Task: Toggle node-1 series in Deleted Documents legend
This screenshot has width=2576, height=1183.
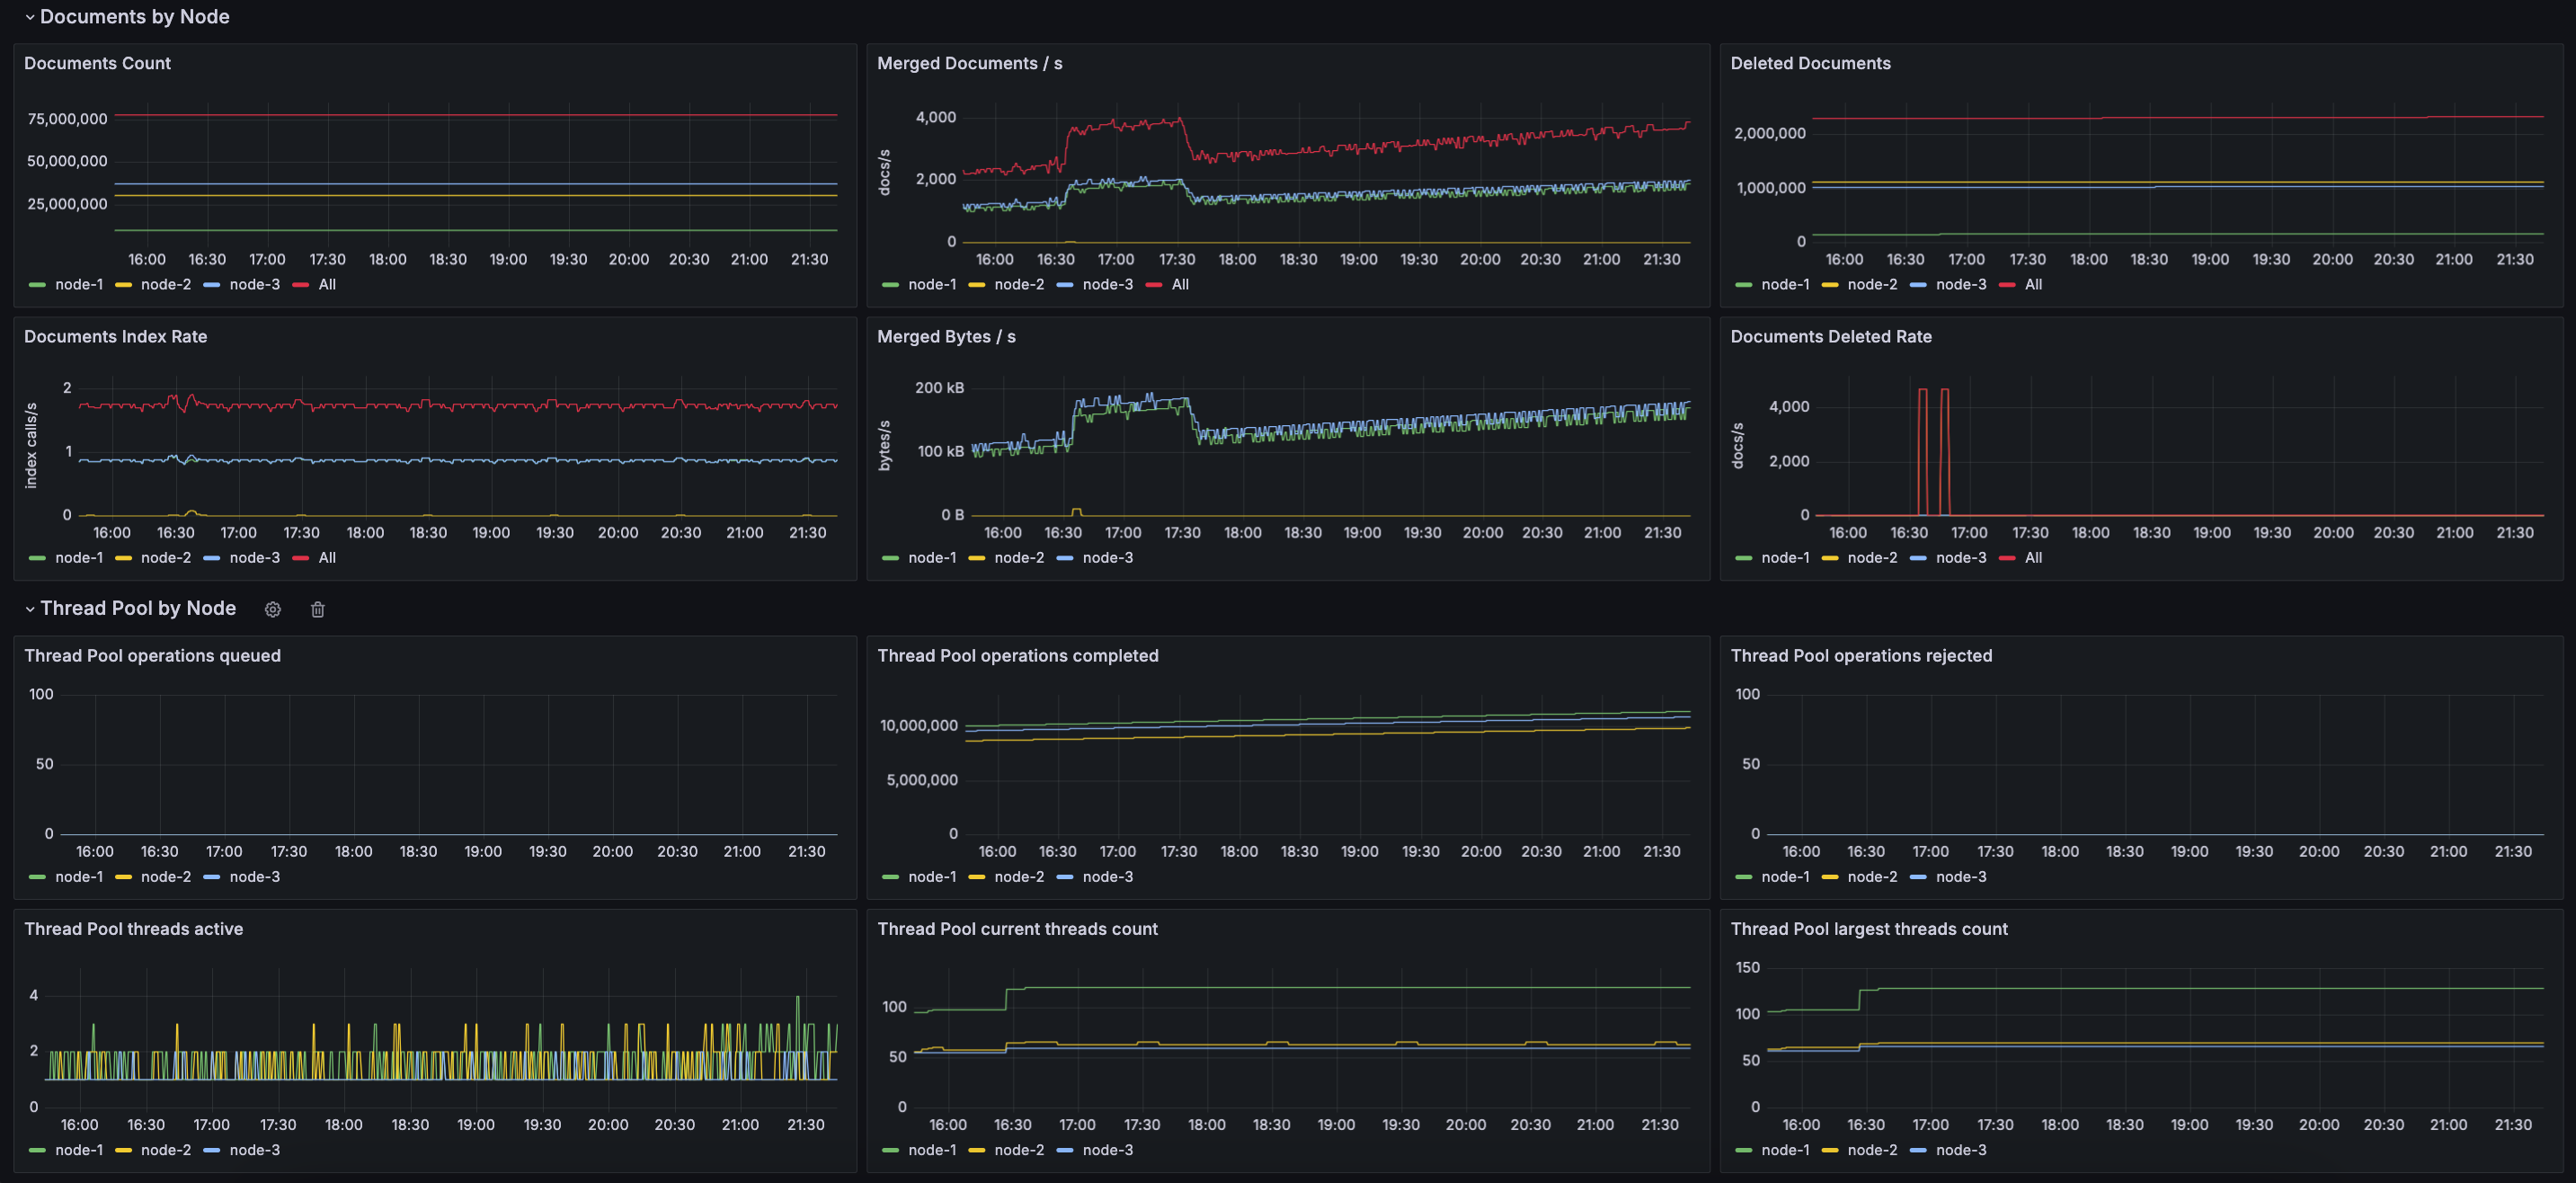Action: click(1785, 285)
